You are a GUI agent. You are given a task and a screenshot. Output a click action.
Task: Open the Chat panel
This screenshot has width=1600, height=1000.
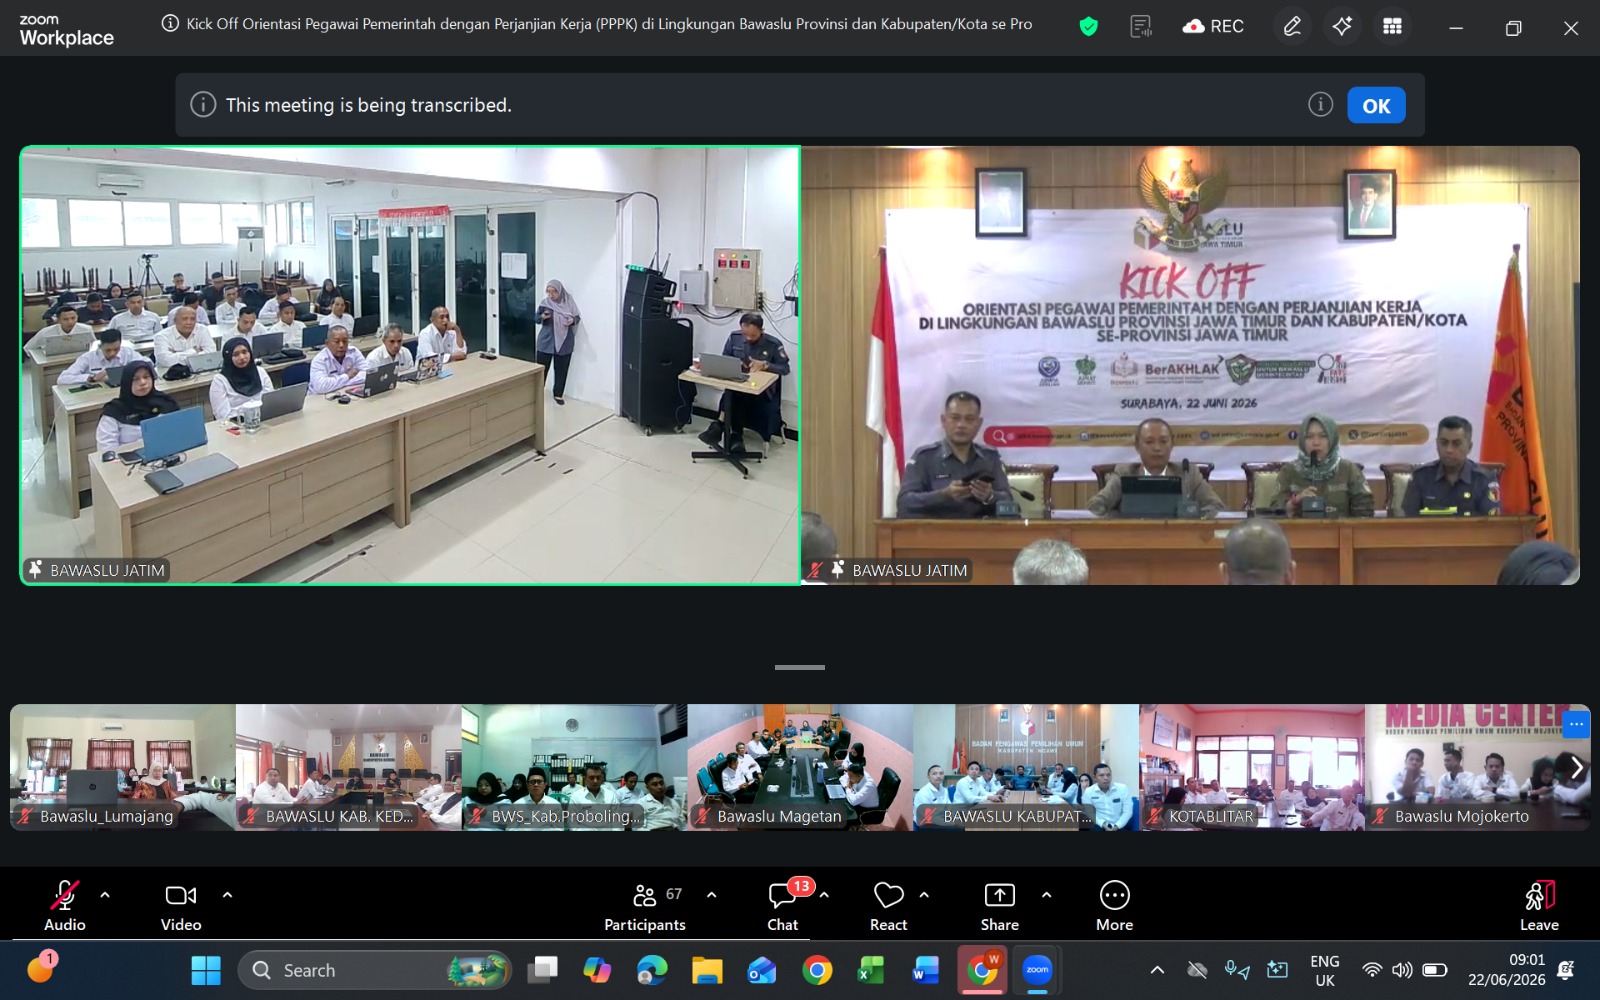coord(783,906)
